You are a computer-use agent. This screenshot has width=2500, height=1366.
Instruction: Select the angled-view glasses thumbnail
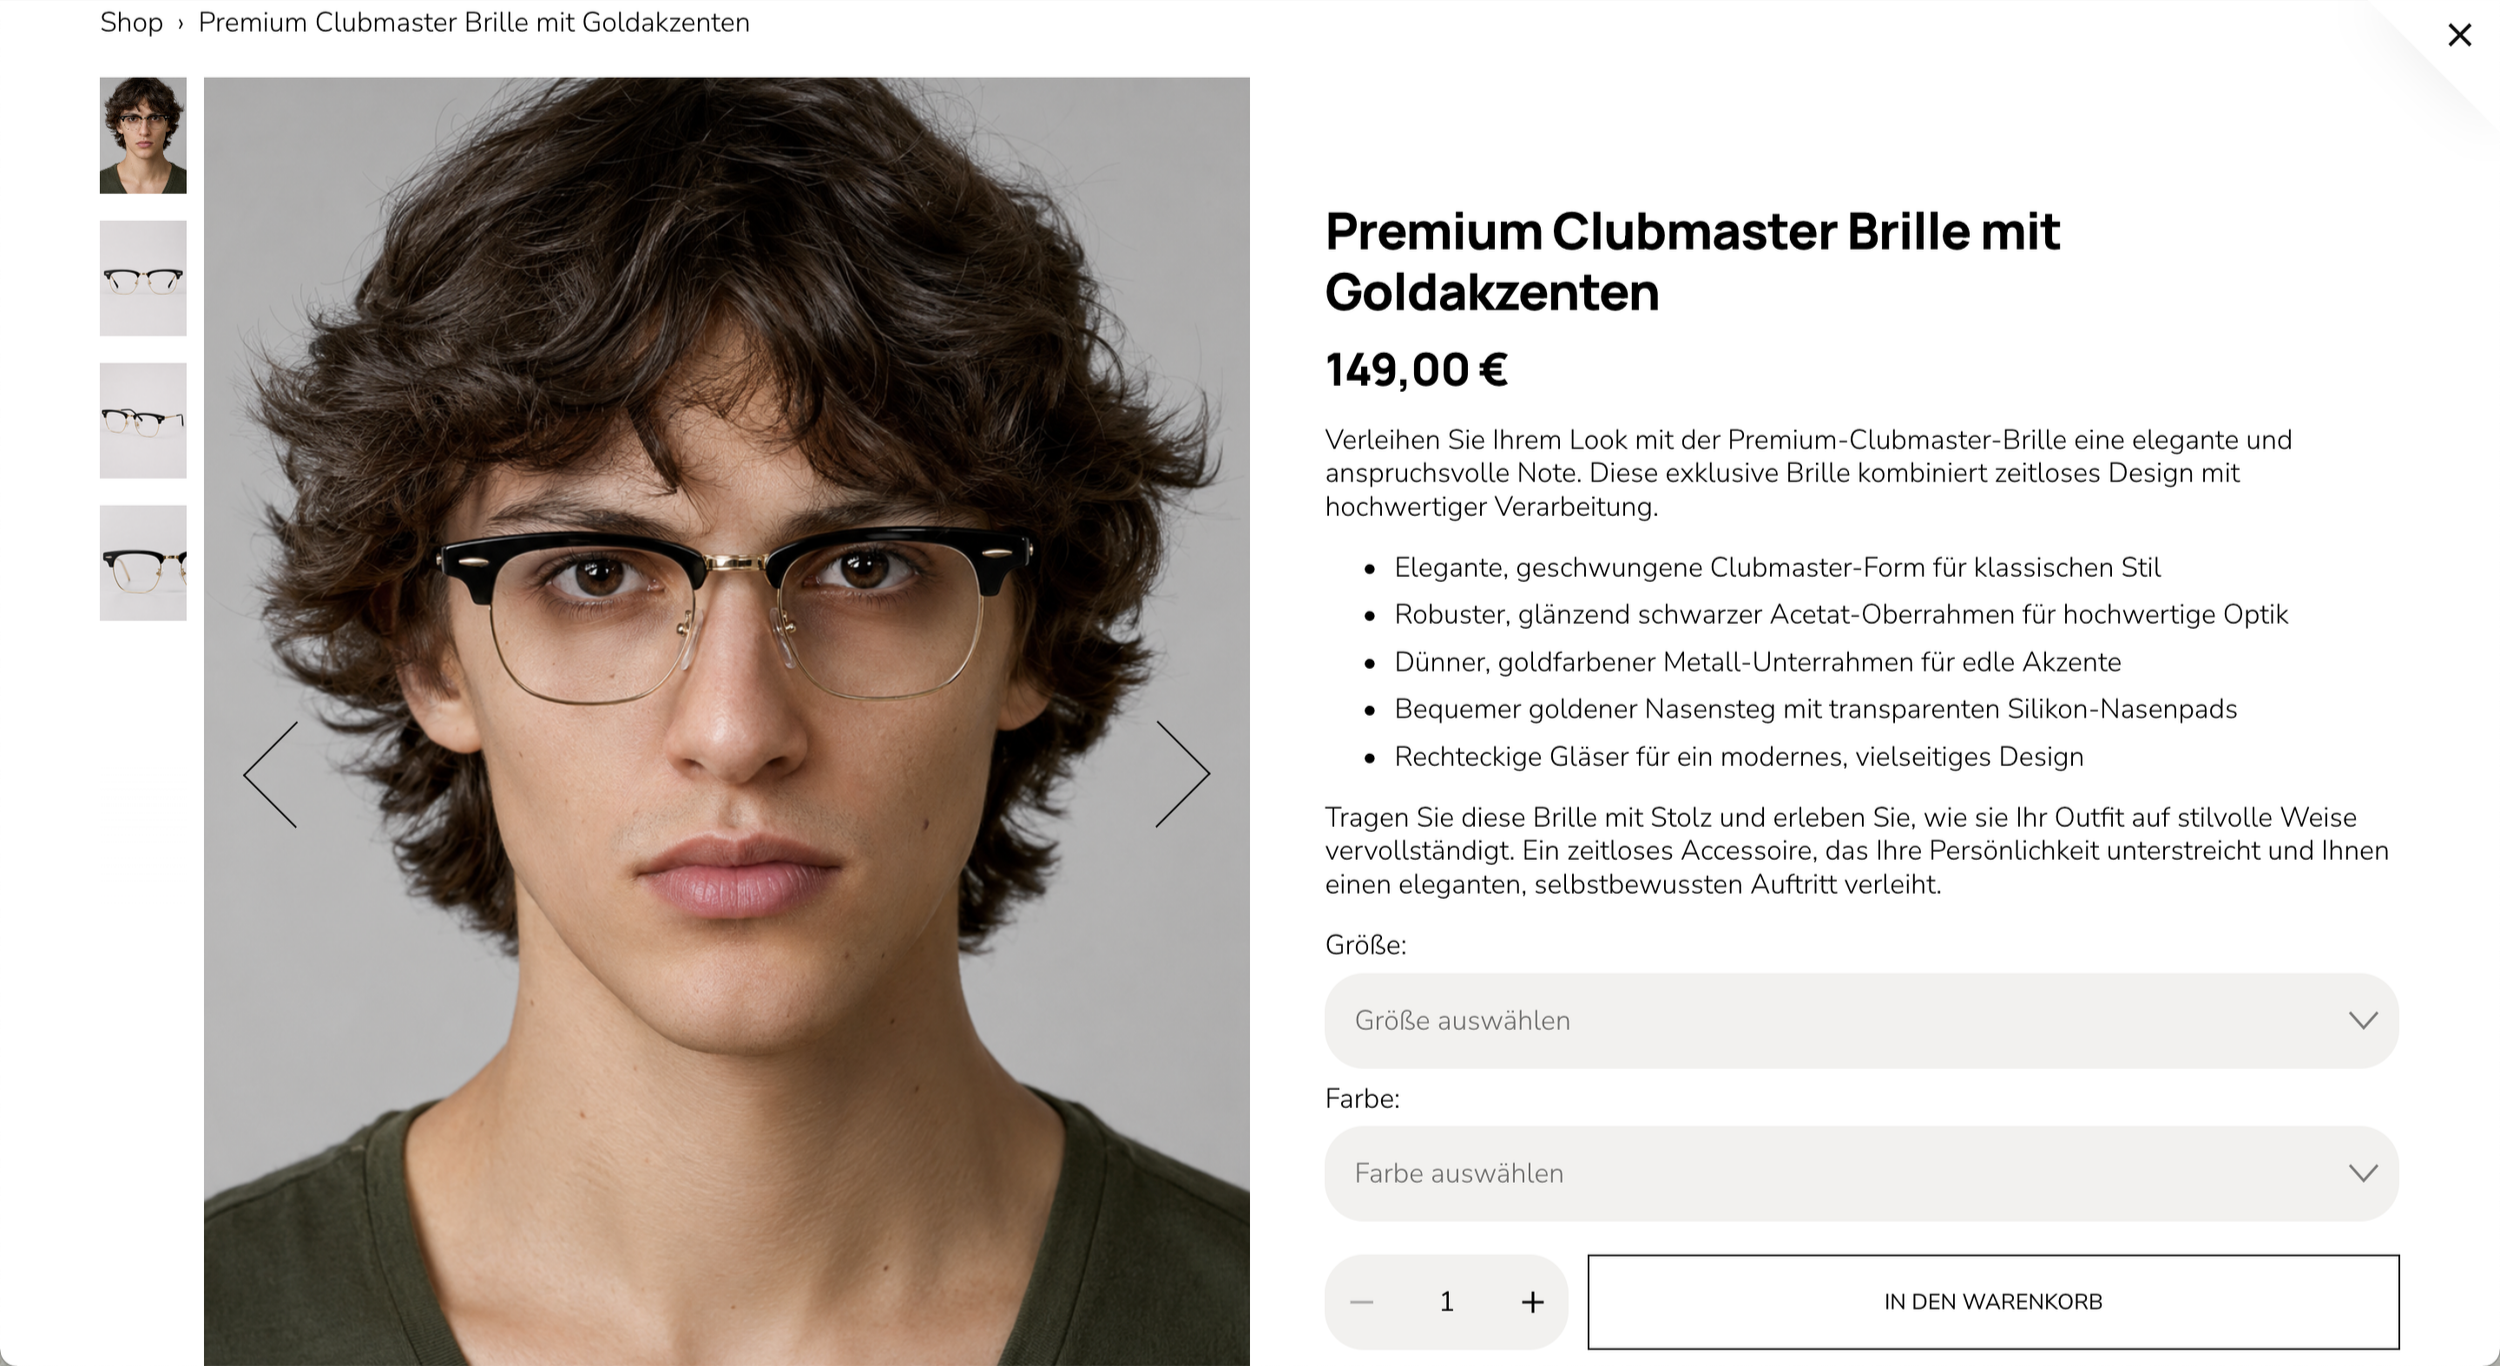tap(143, 420)
